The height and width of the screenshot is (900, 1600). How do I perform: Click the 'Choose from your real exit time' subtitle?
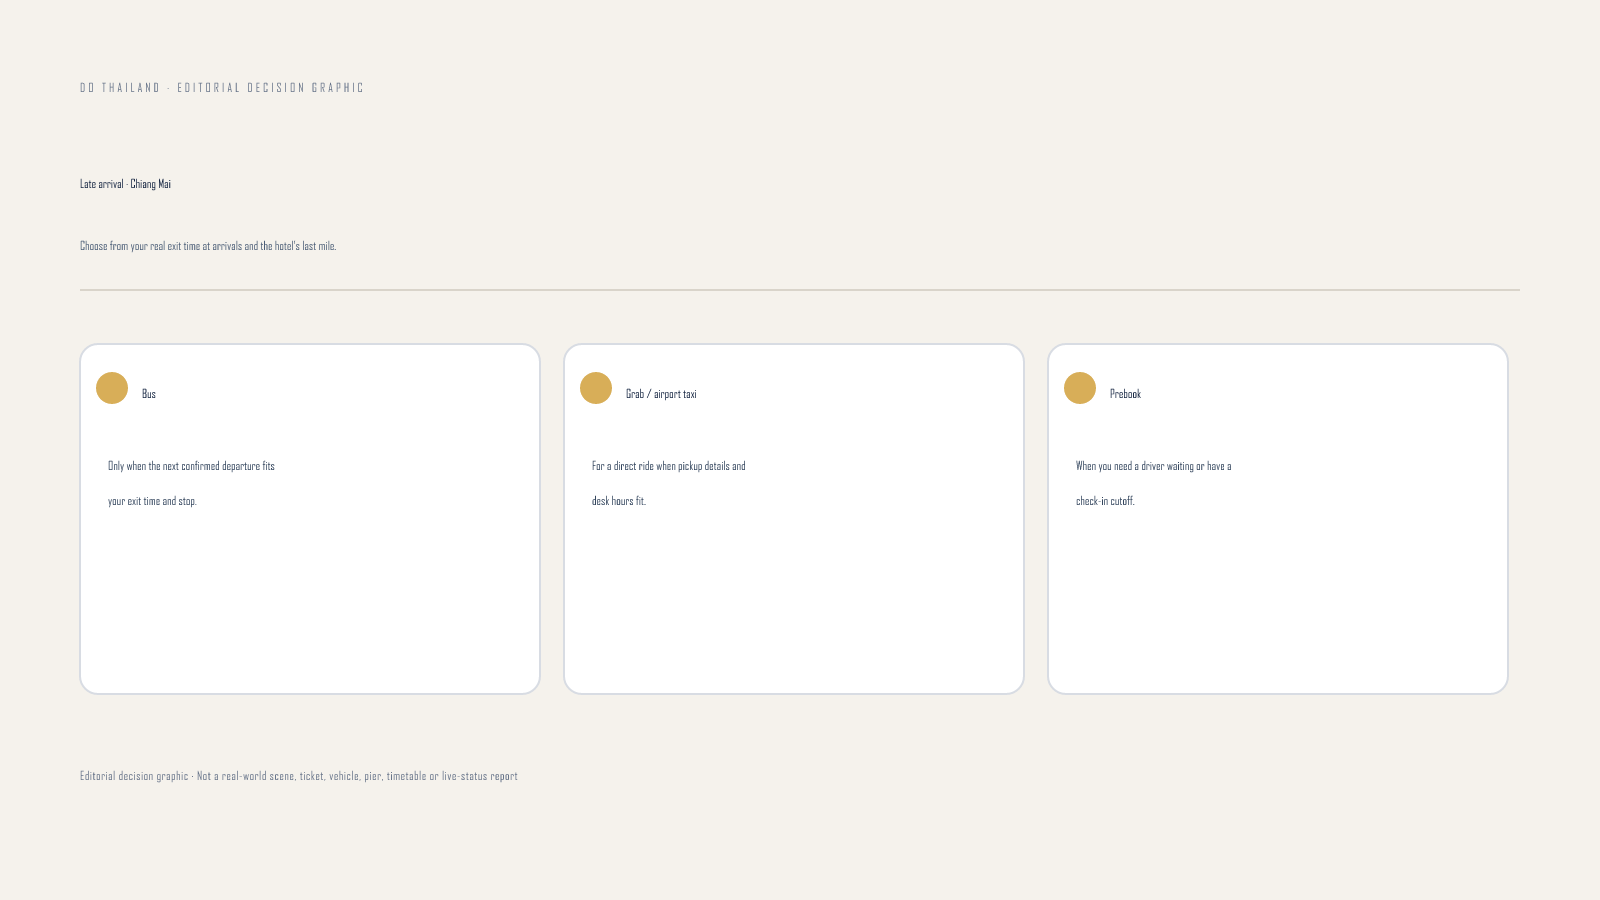208,246
